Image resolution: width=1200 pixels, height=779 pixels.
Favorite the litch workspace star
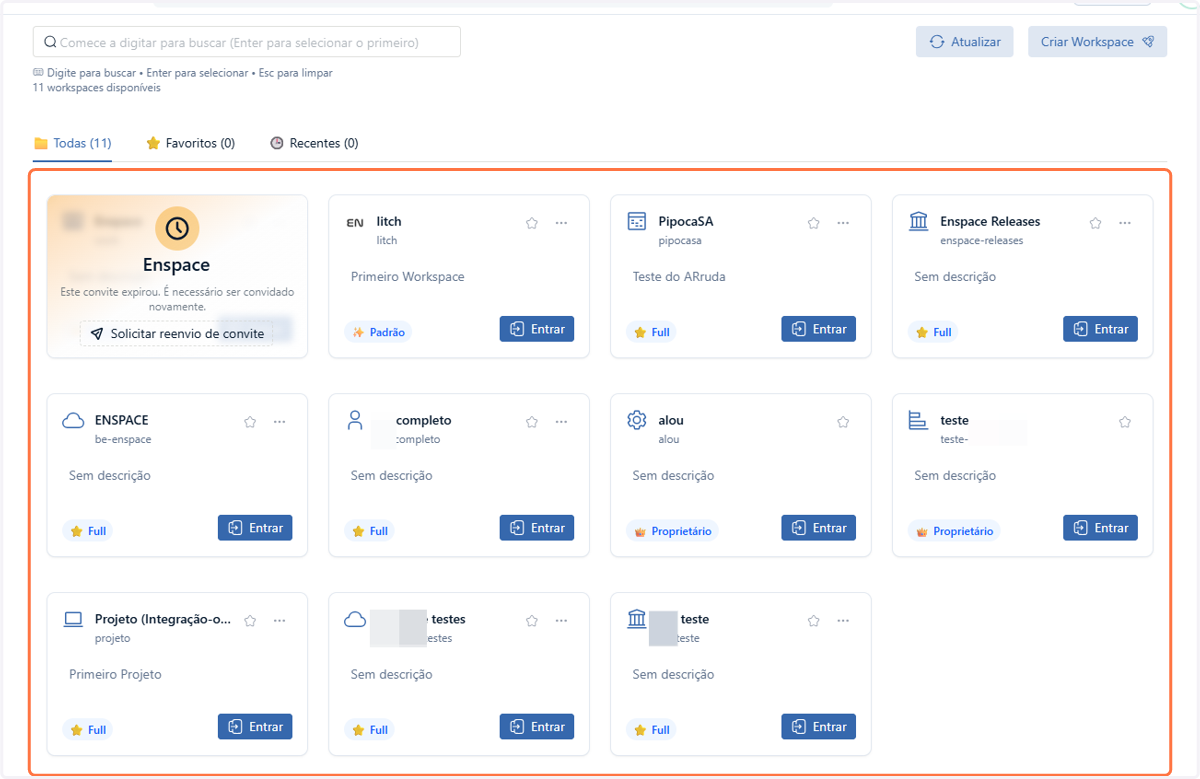click(x=532, y=223)
